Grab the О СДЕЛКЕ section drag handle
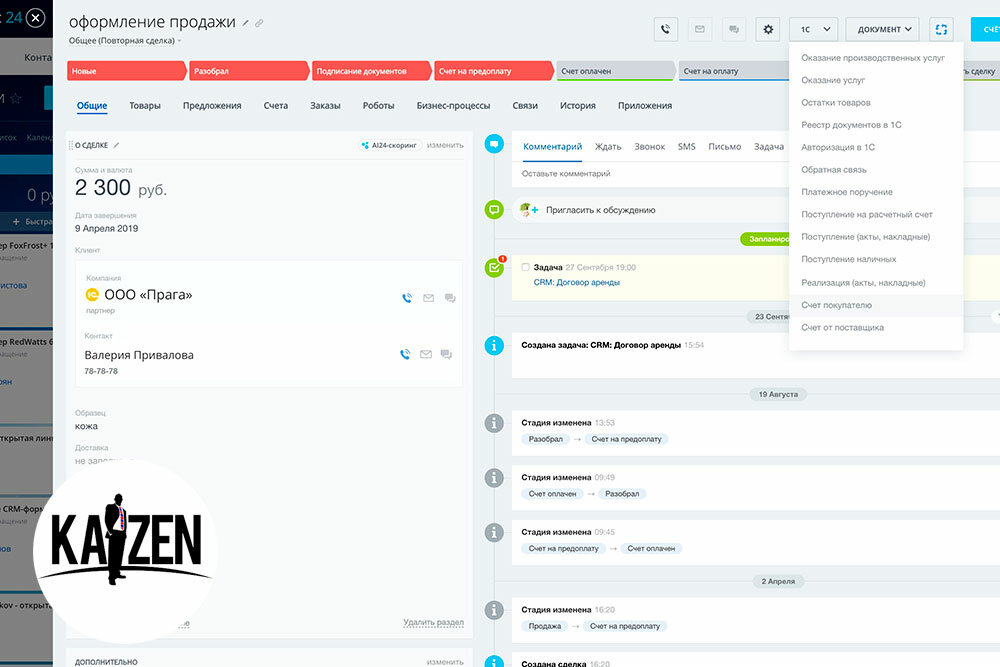Screen dimensions: 1000x667 pos(71,145)
